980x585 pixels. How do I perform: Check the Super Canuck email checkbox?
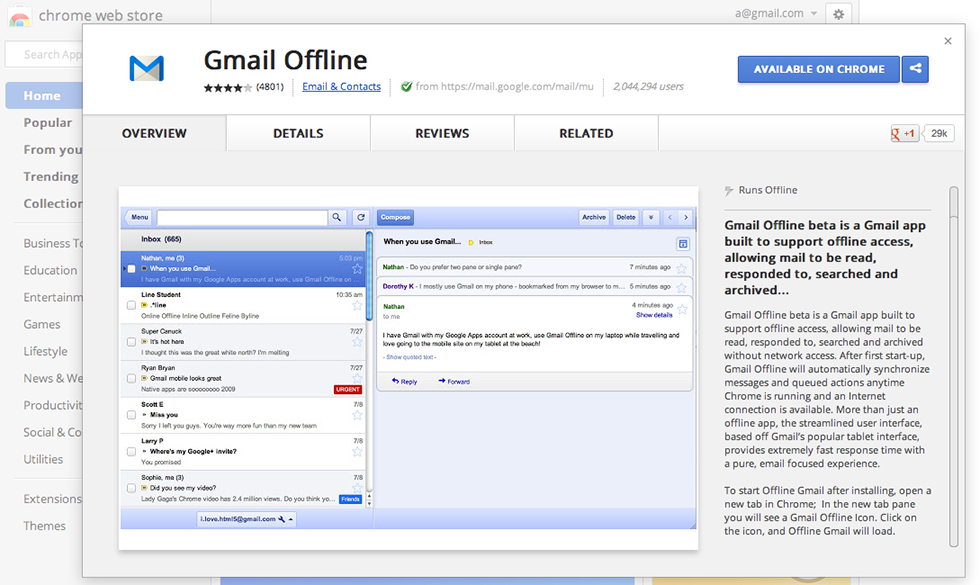point(131,342)
